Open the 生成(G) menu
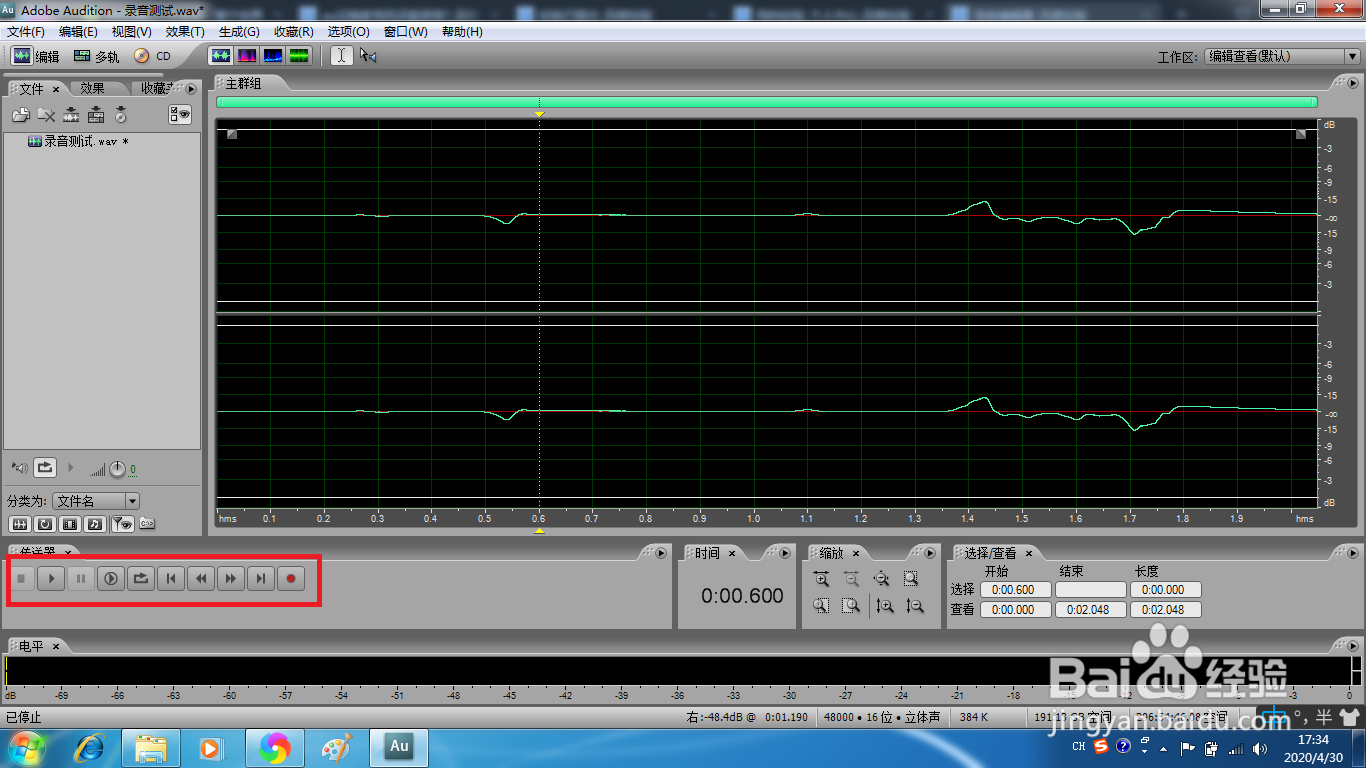This screenshot has height=768, width=1366. coord(239,32)
